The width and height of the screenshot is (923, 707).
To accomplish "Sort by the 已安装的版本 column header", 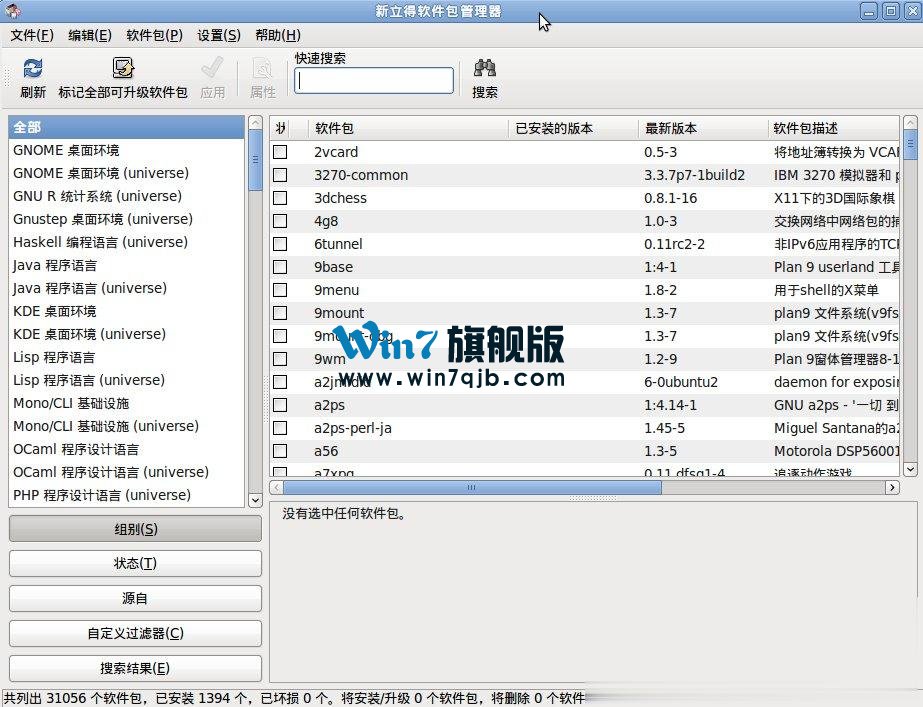I will pos(573,128).
